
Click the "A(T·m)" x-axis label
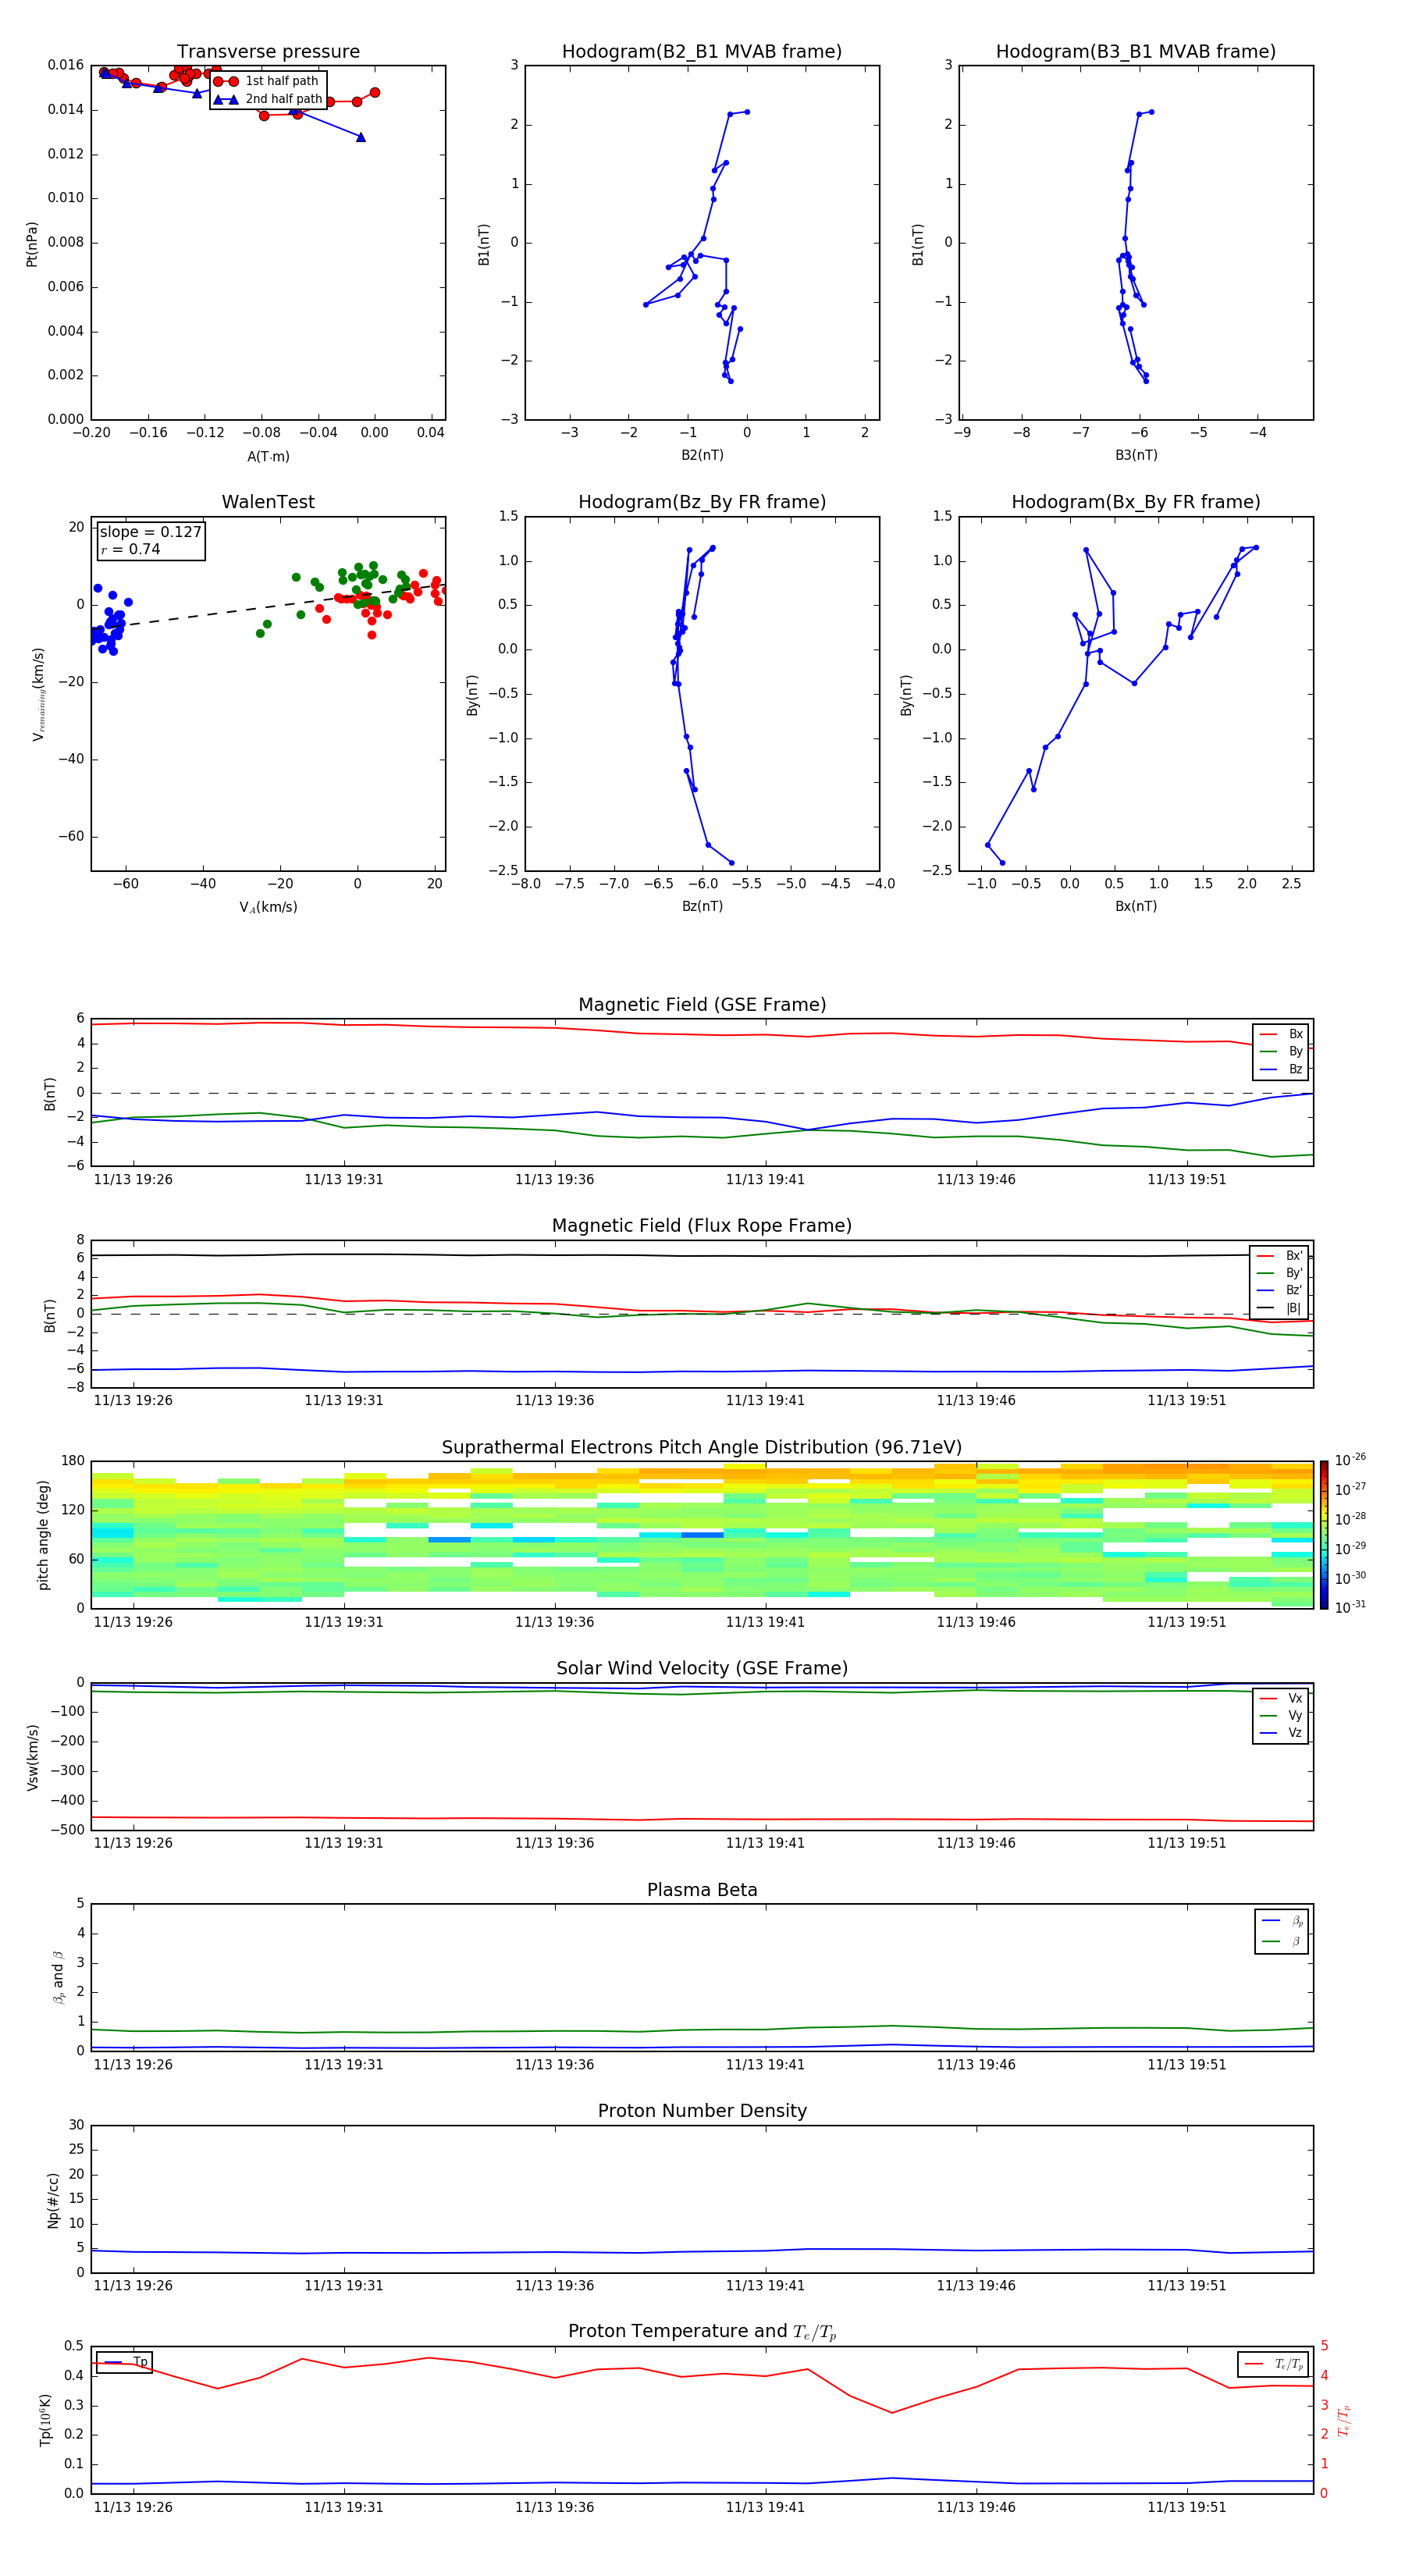(x=268, y=456)
